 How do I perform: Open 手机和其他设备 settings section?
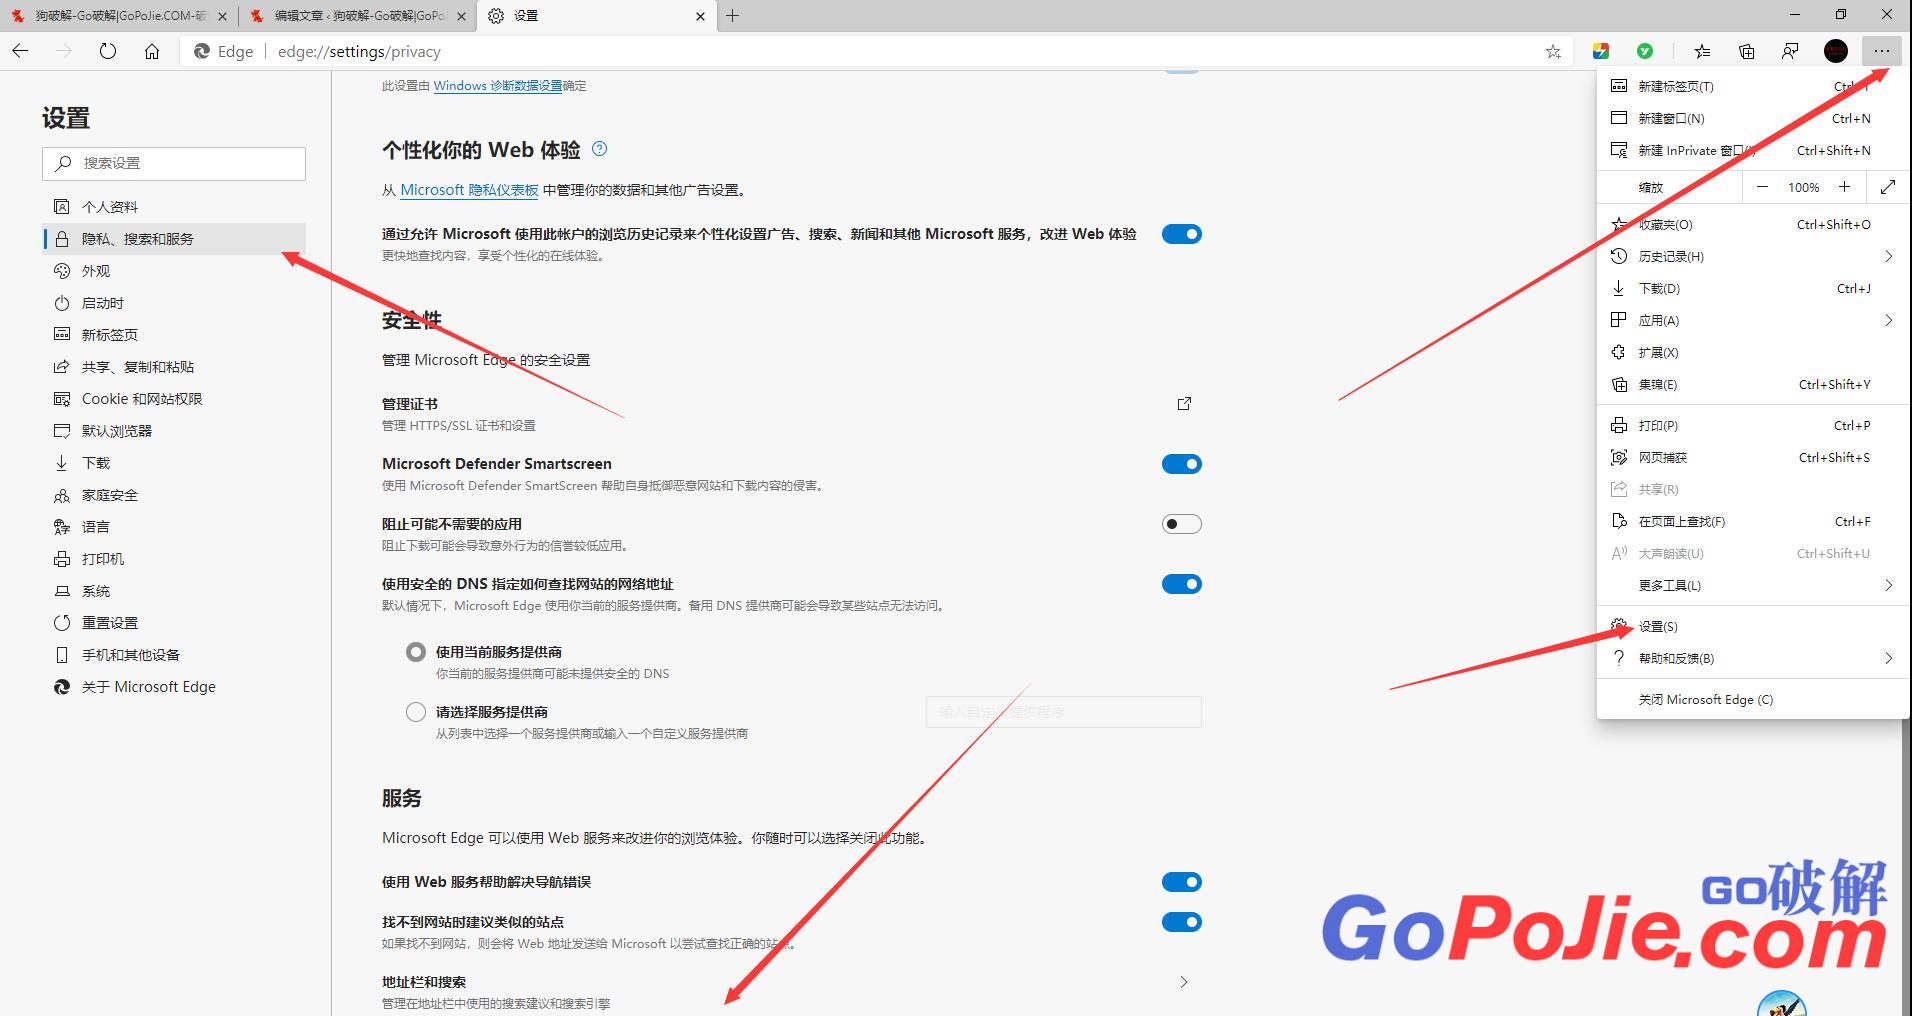point(174,655)
